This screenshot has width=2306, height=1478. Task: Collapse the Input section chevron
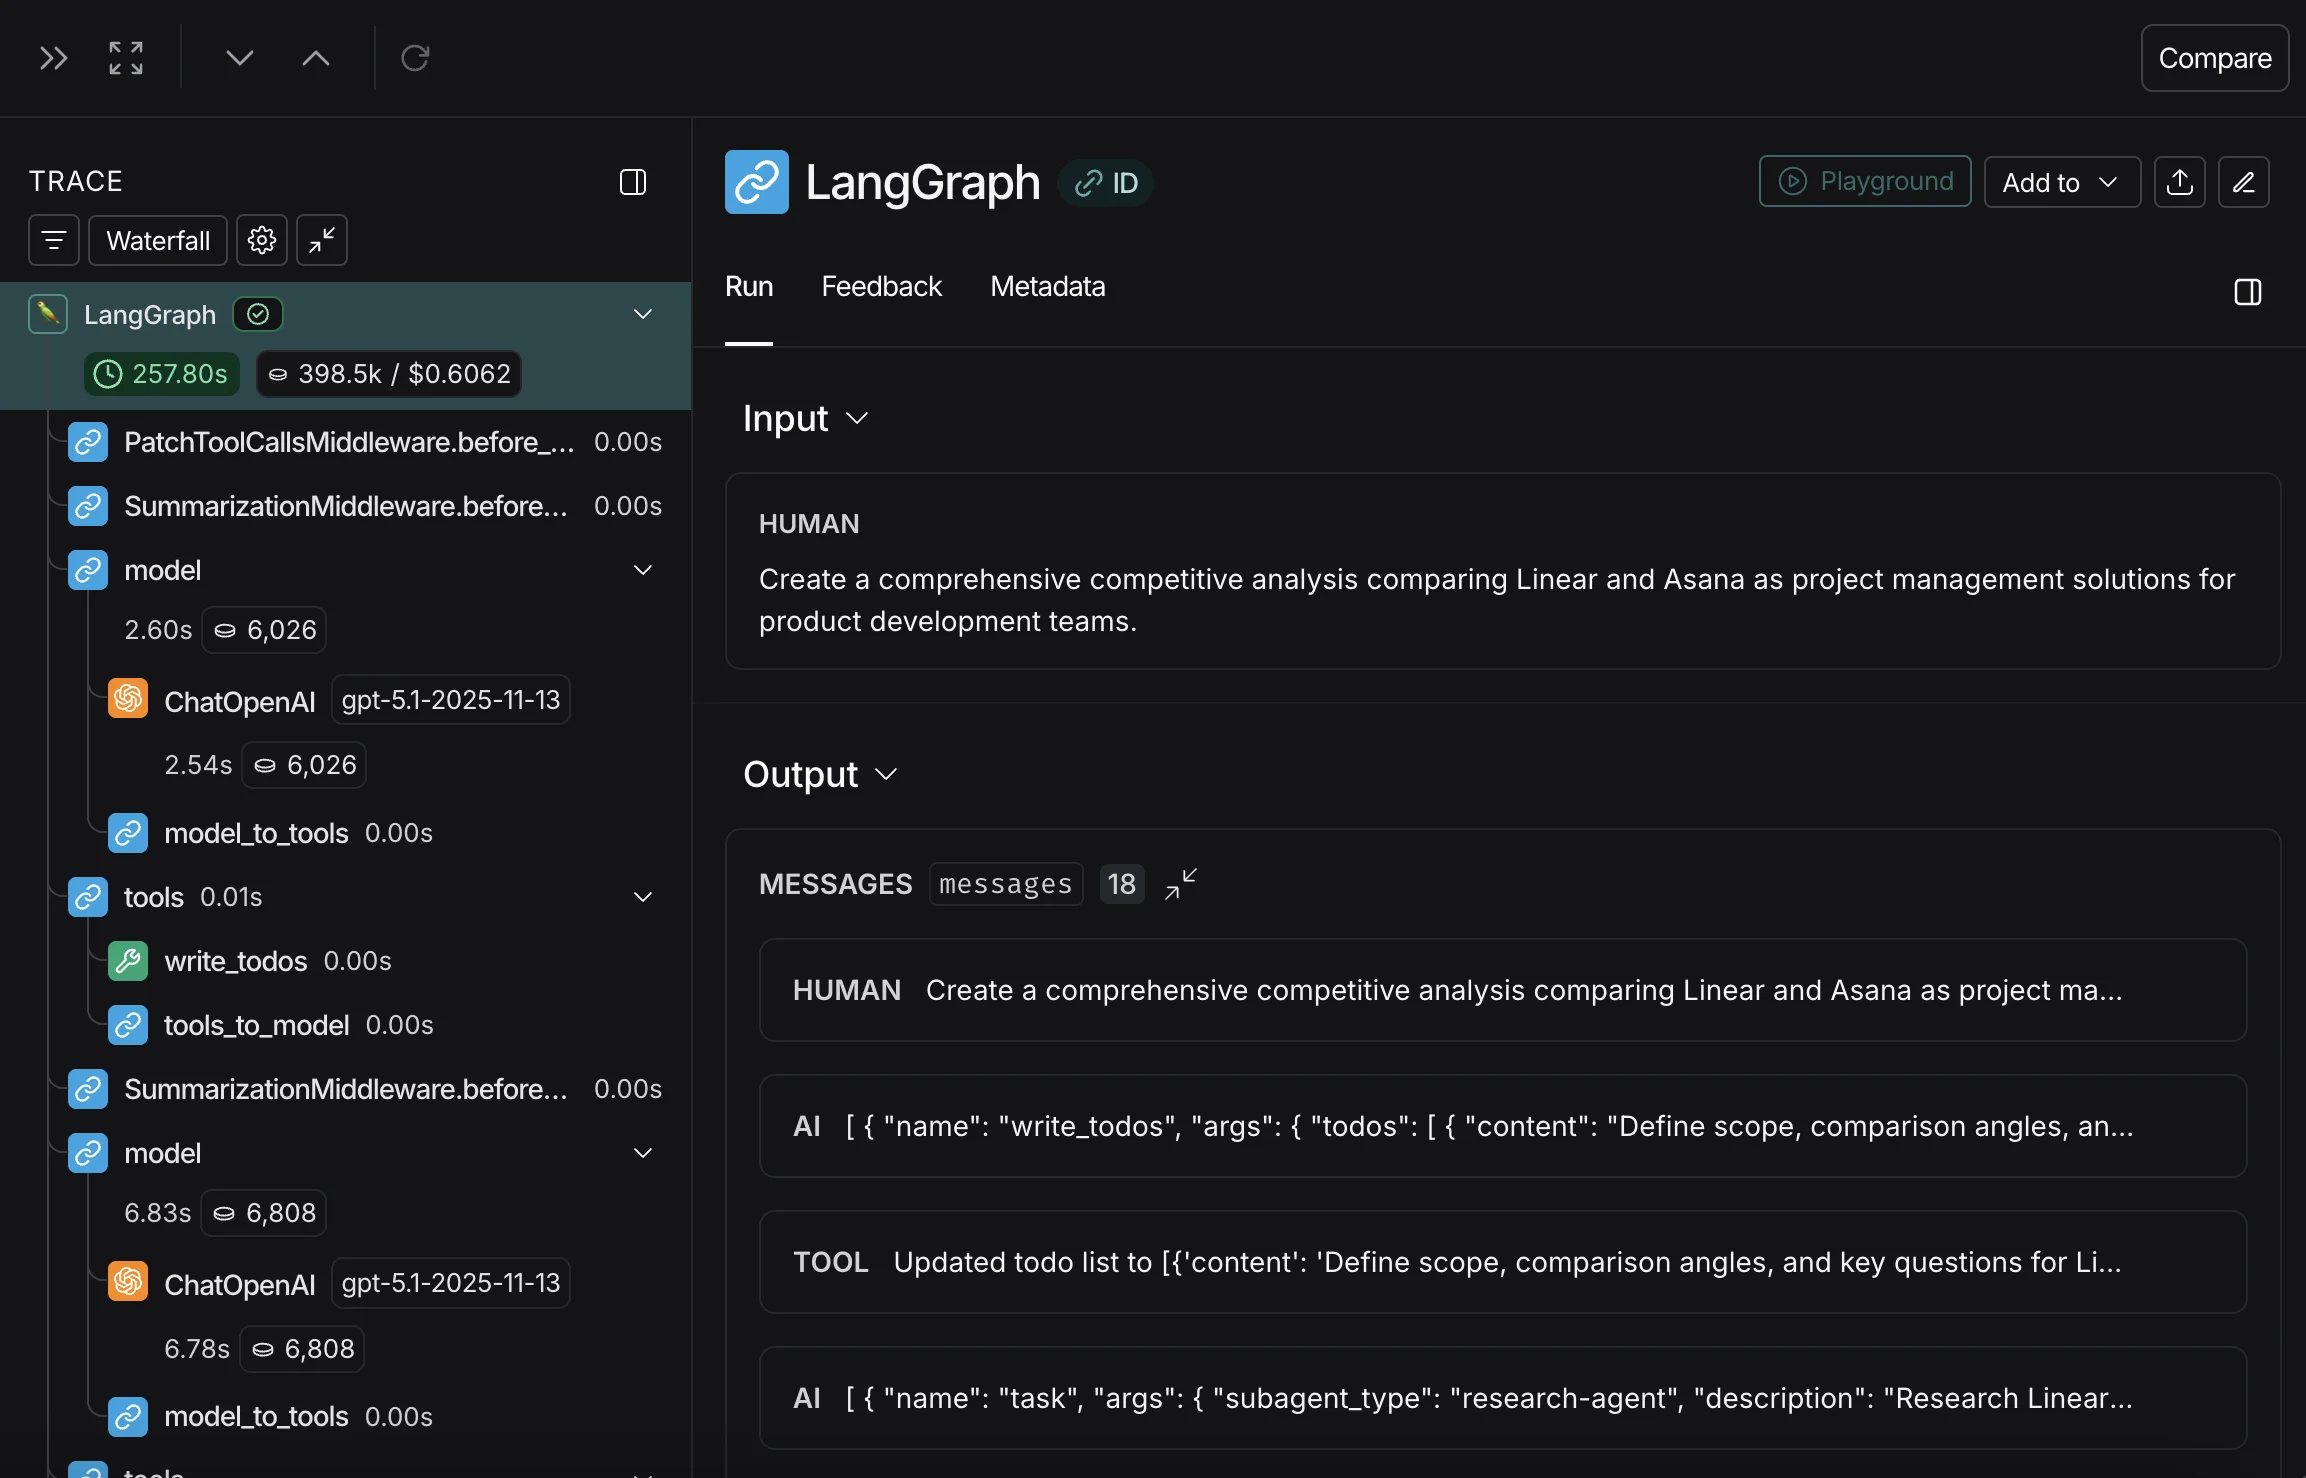tap(857, 418)
